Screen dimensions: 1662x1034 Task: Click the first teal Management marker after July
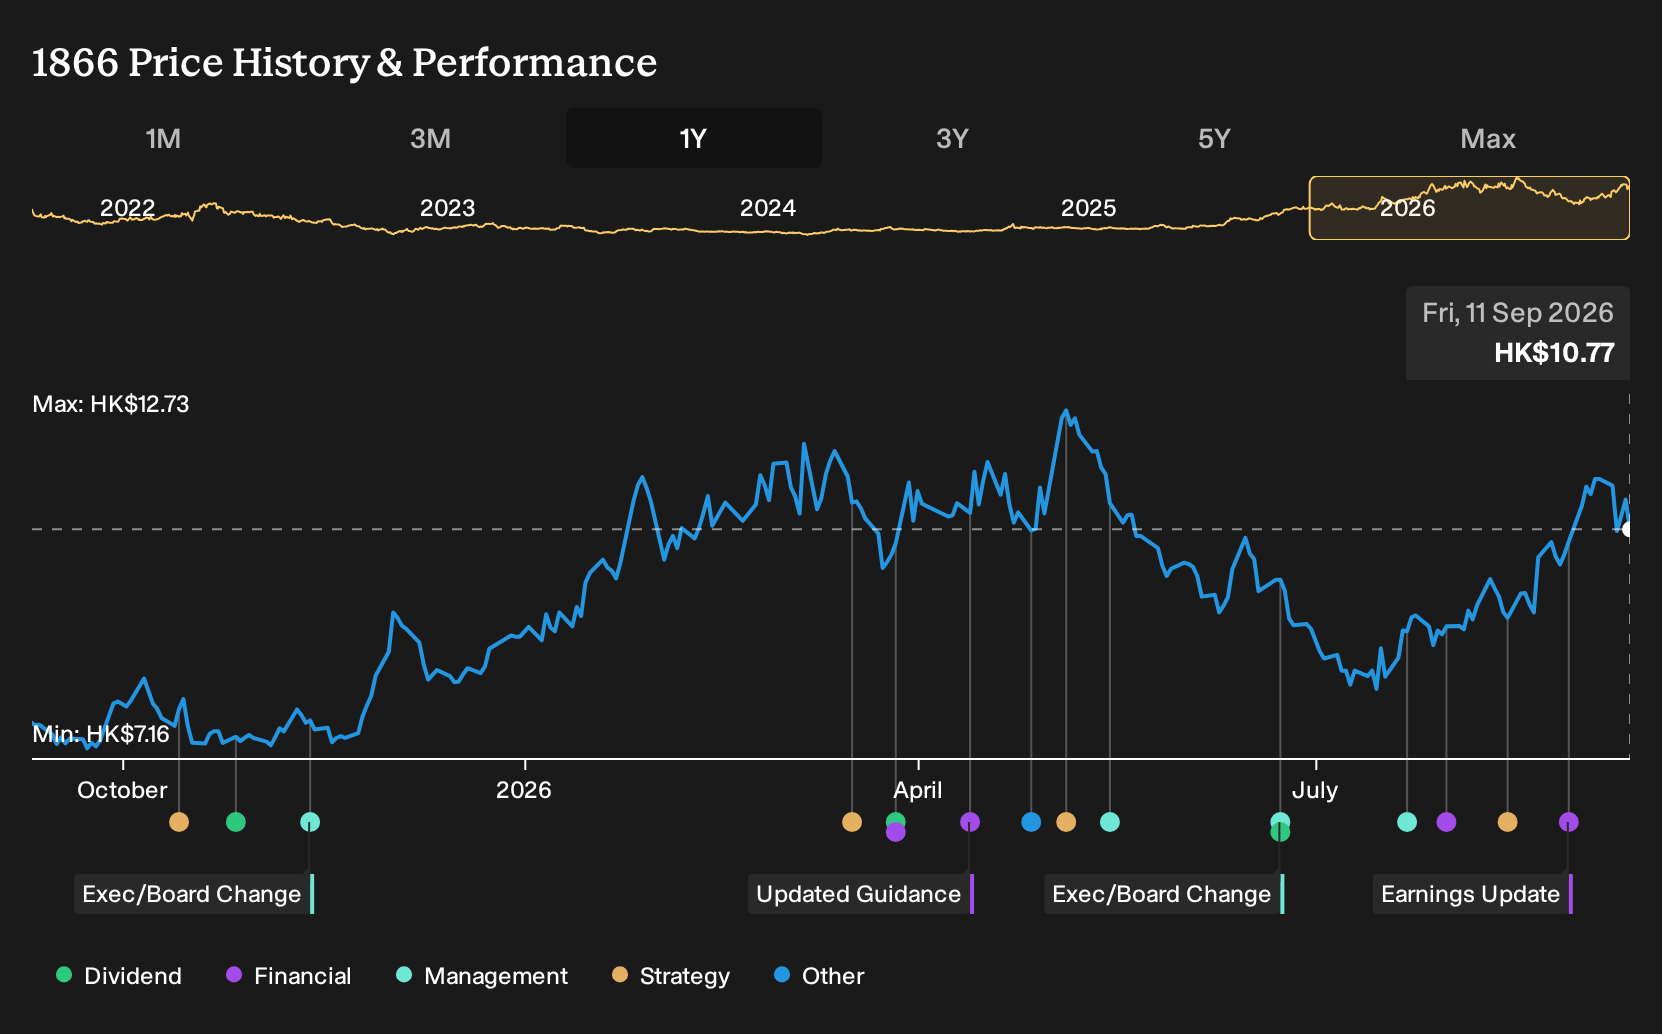[1407, 822]
